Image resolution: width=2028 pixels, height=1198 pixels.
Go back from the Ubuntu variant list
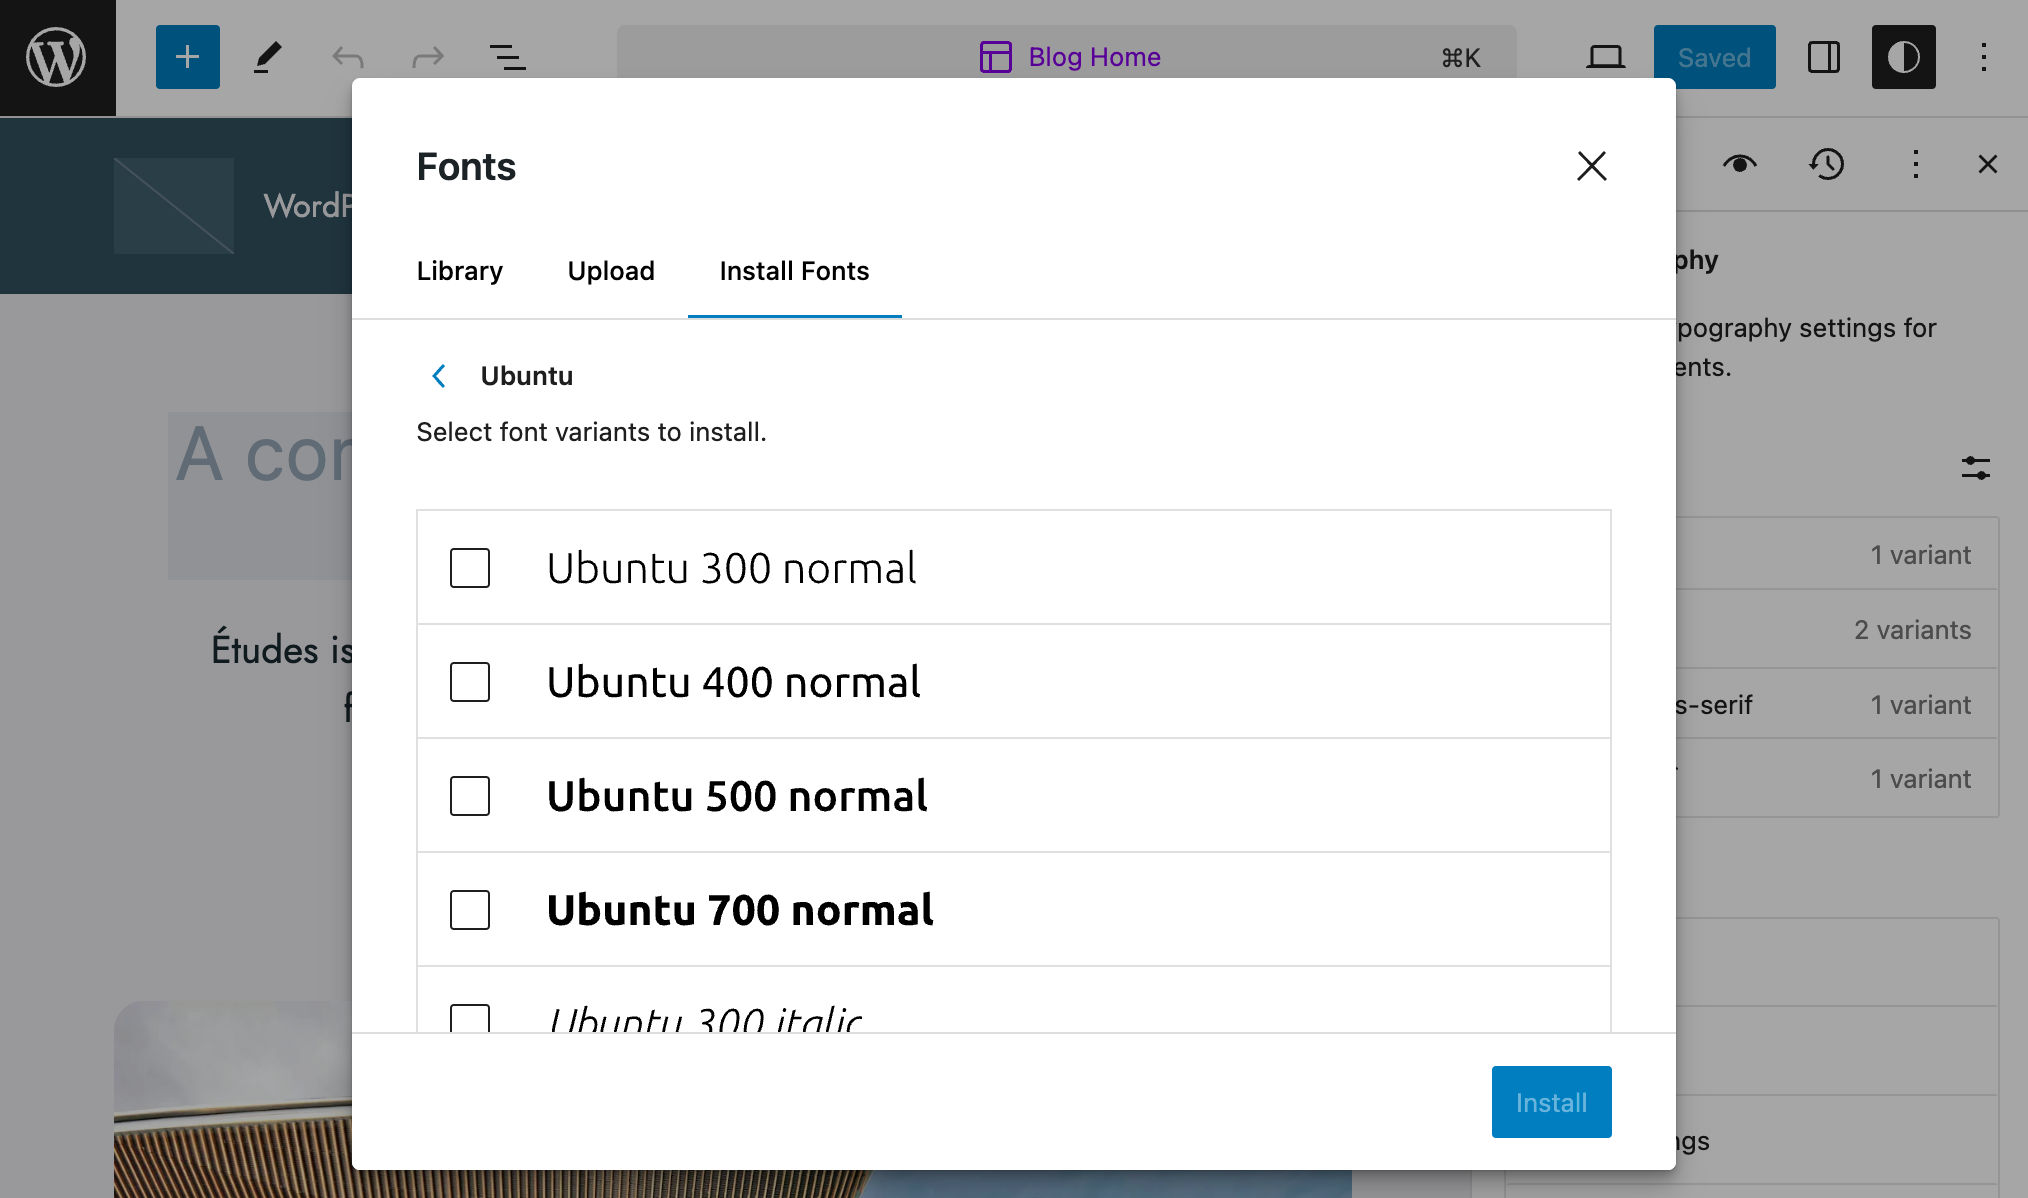(x=438, y=376)
